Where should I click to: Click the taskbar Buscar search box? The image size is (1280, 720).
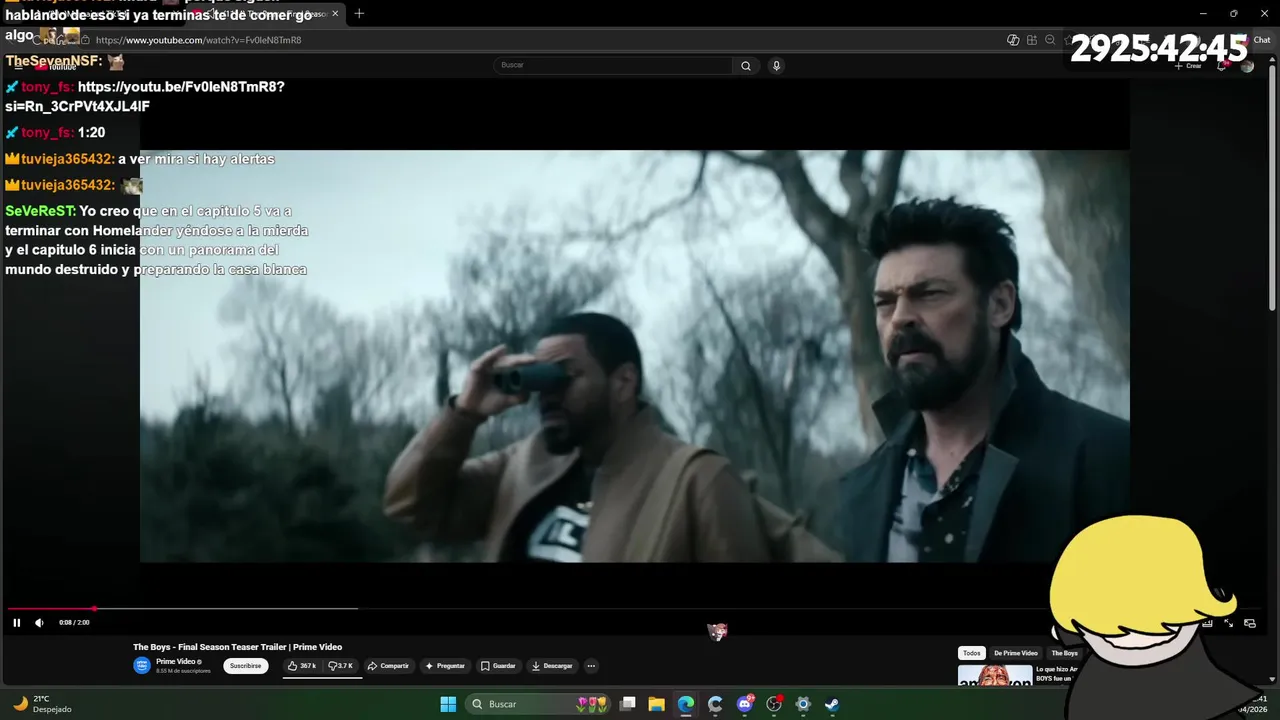coord(539,704)
